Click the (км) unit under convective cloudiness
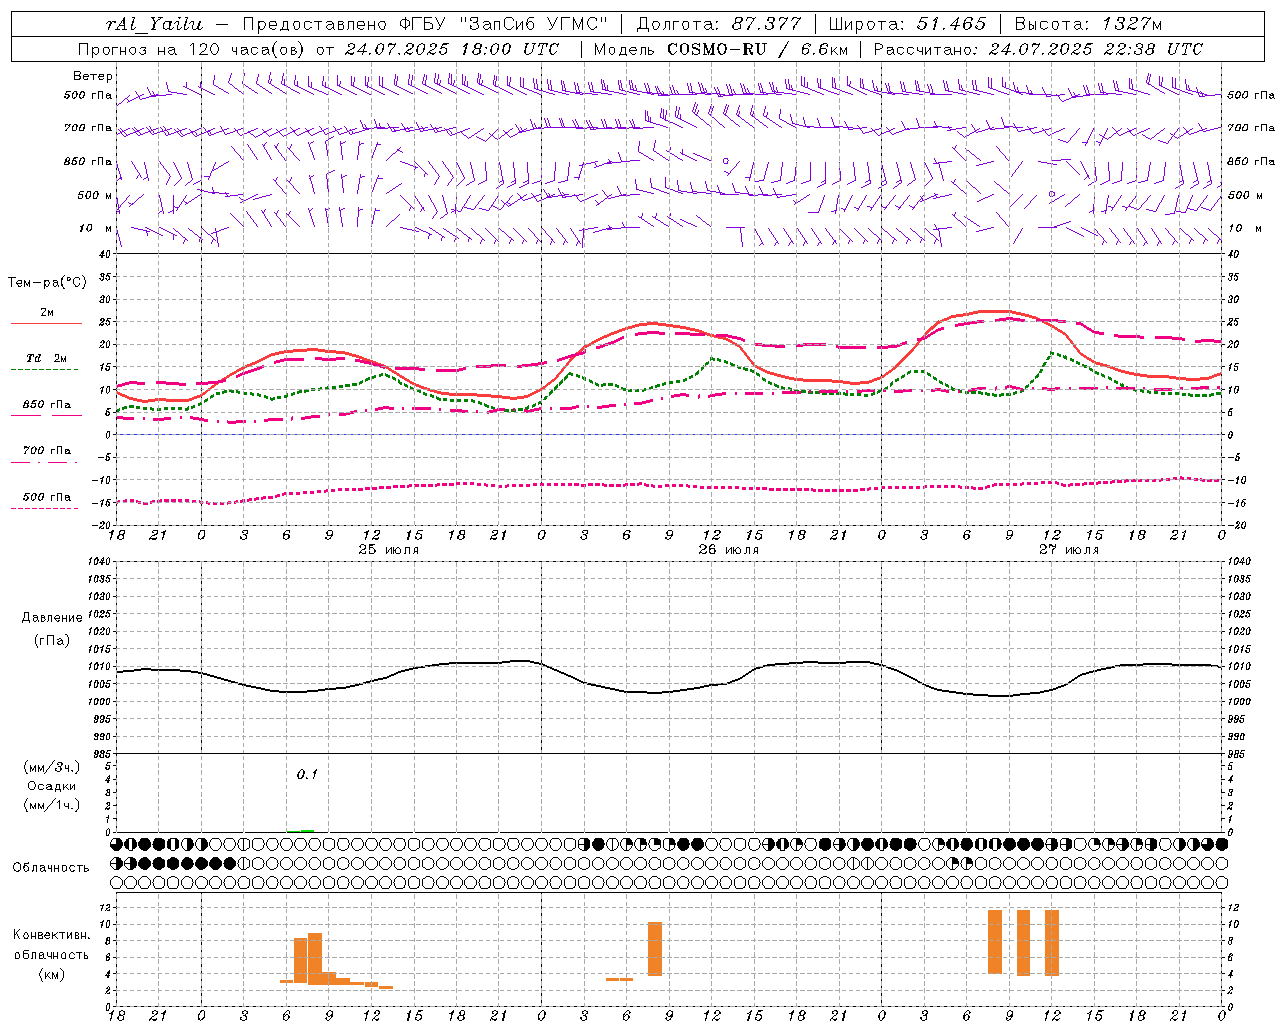The height and width of the screenshot is (1024, 1280). pos(51,974)
